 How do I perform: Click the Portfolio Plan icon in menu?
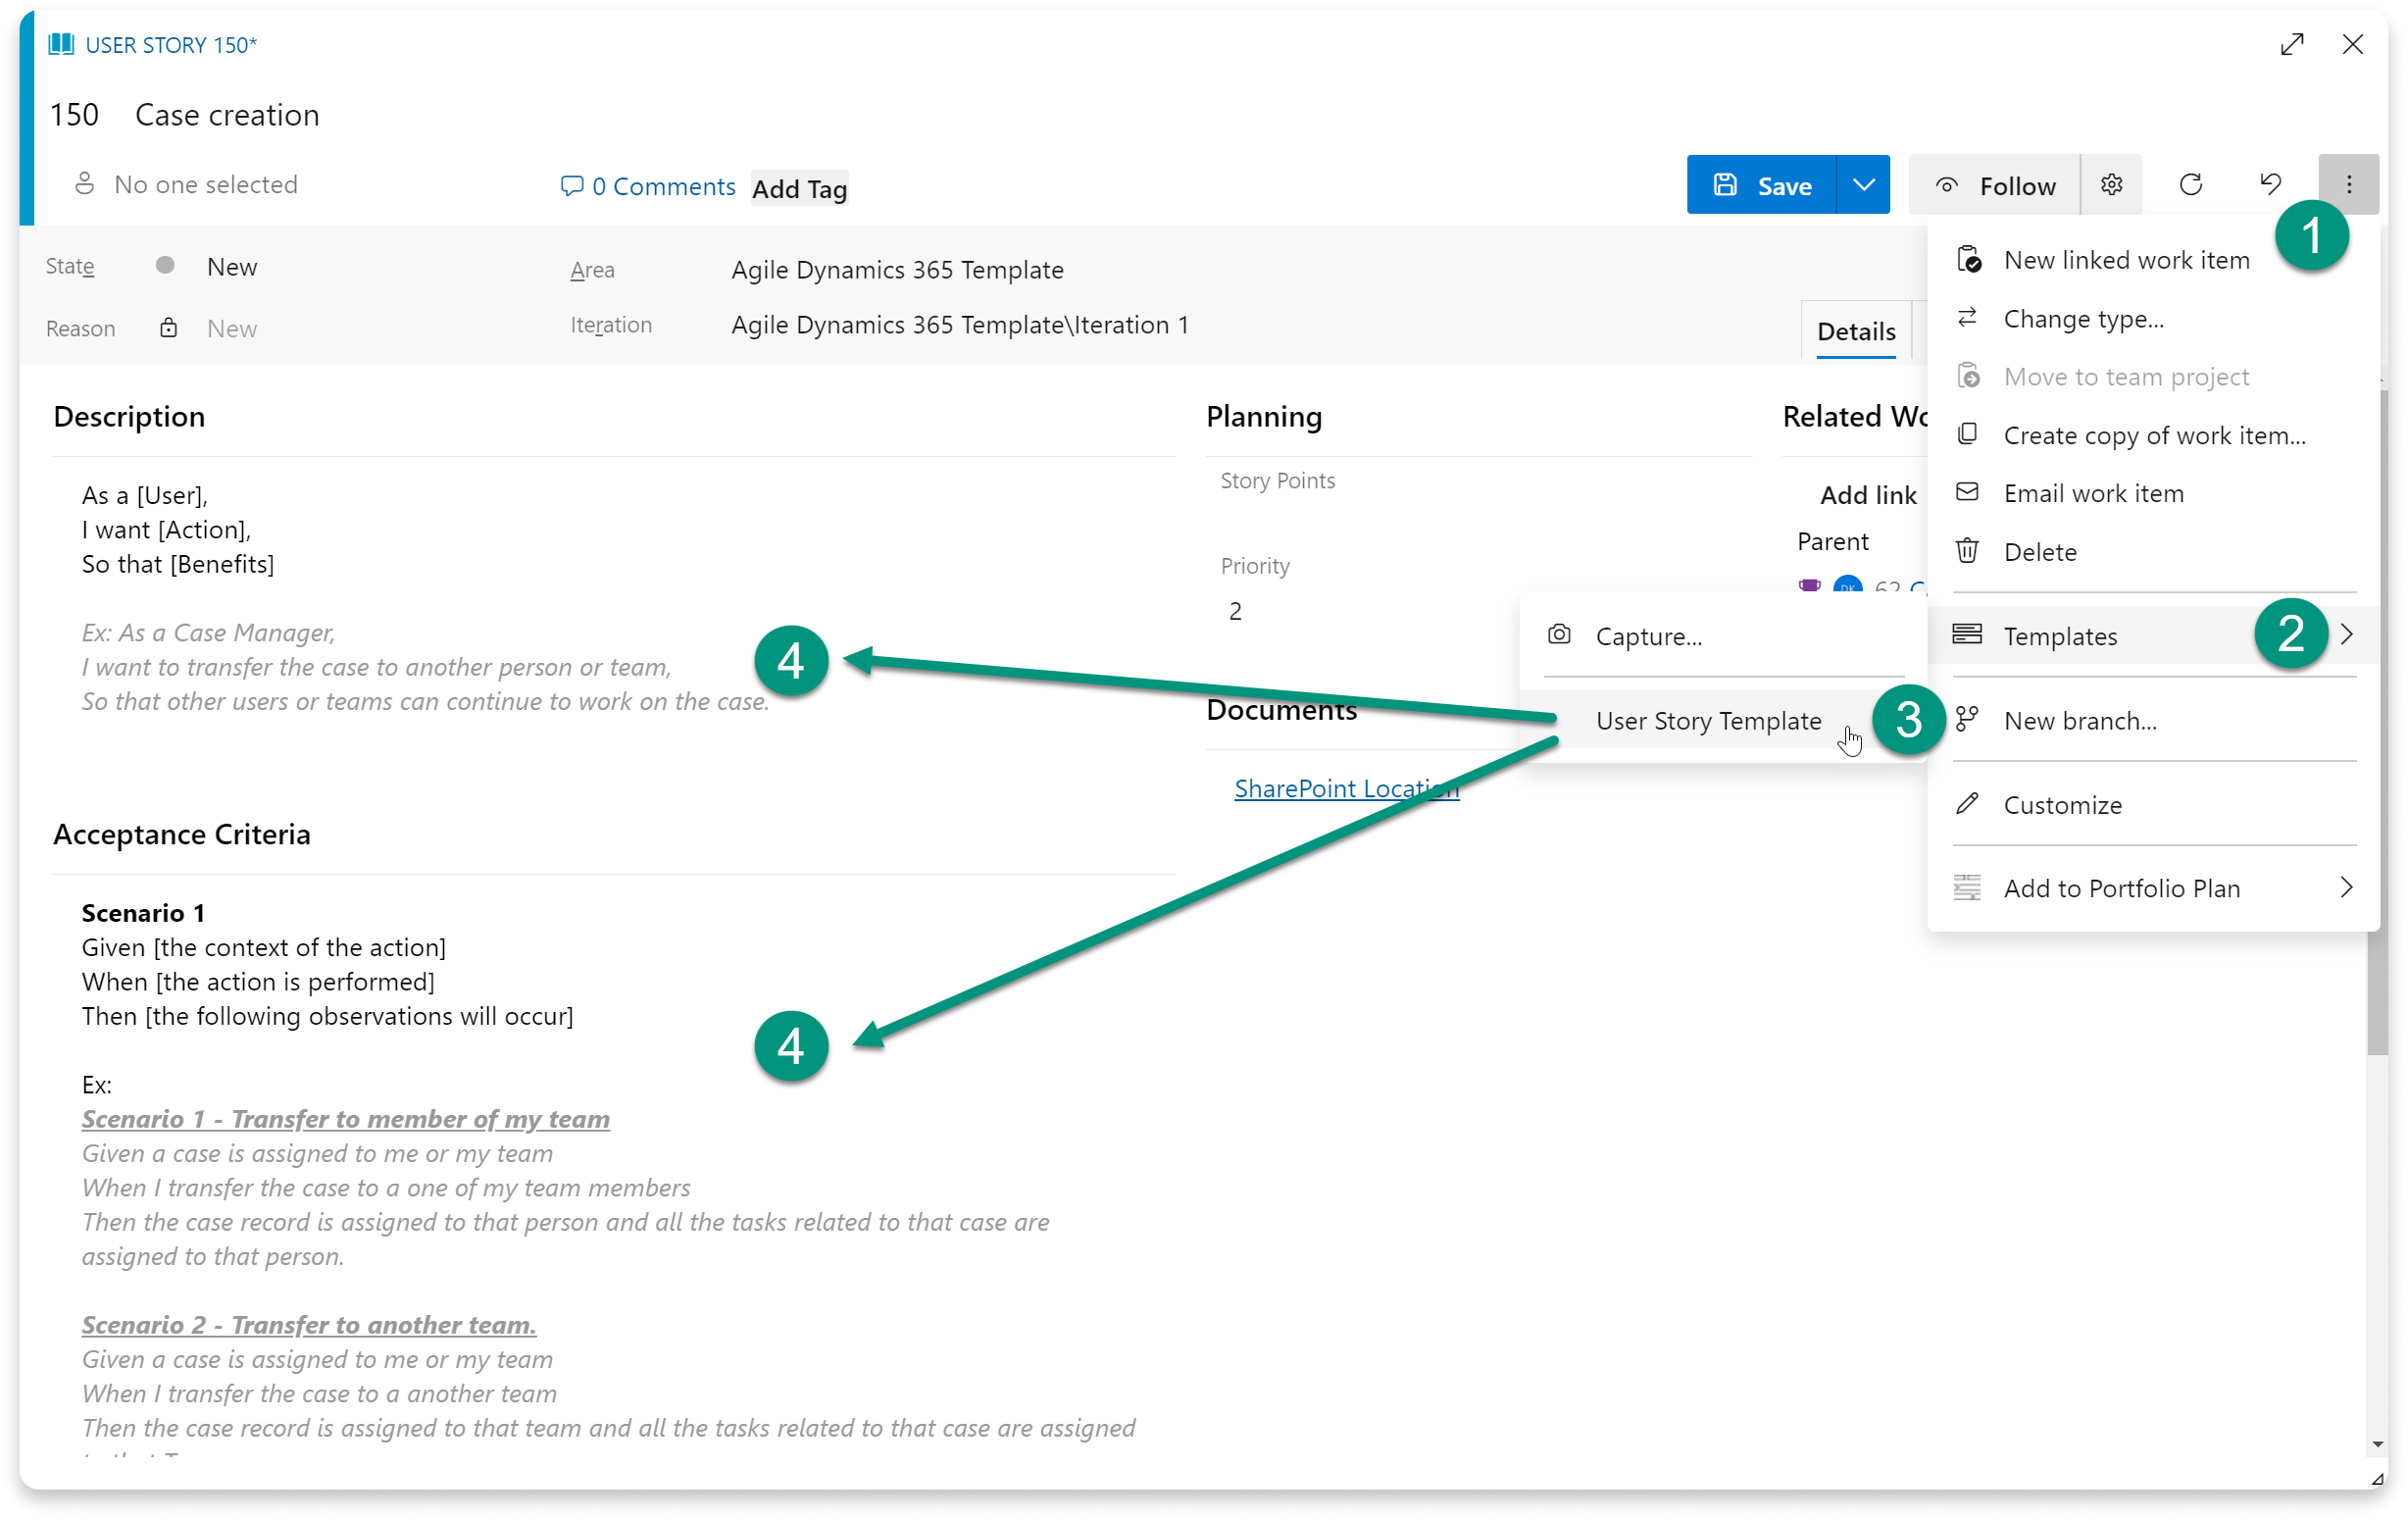click(1967, 888)
